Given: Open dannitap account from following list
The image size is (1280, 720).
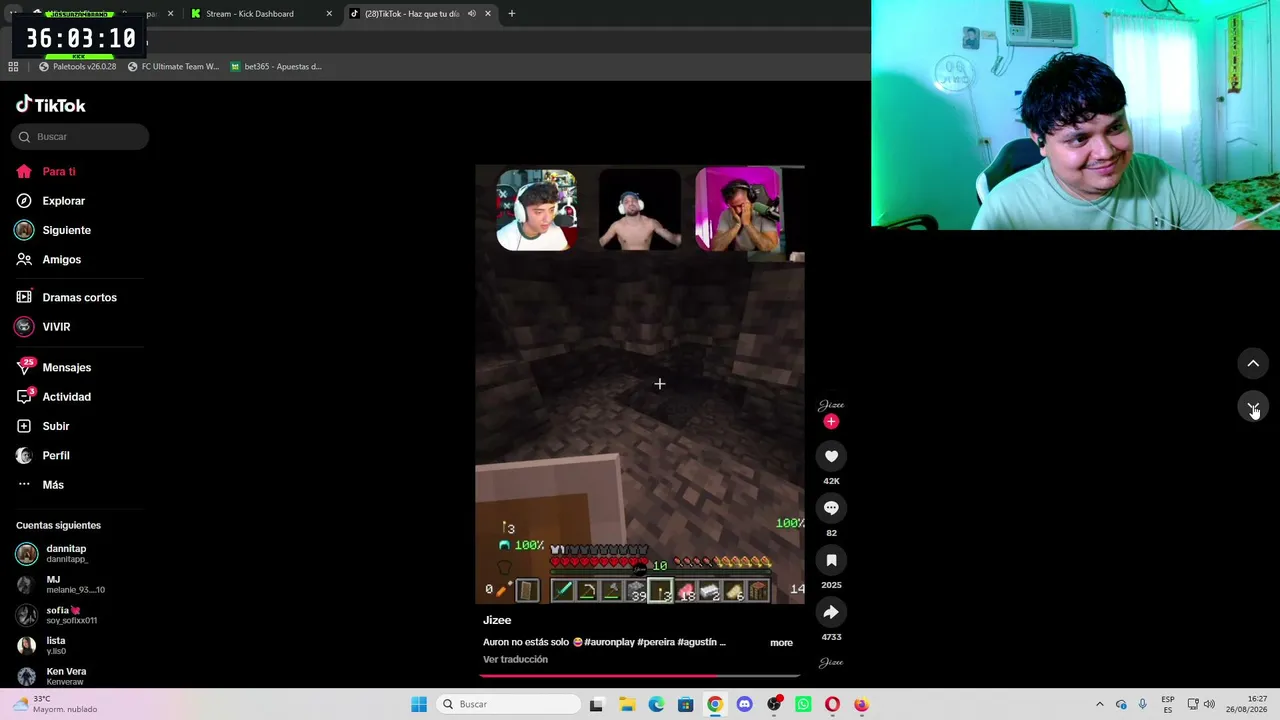Looking at the screenshot, I should 52,554.
